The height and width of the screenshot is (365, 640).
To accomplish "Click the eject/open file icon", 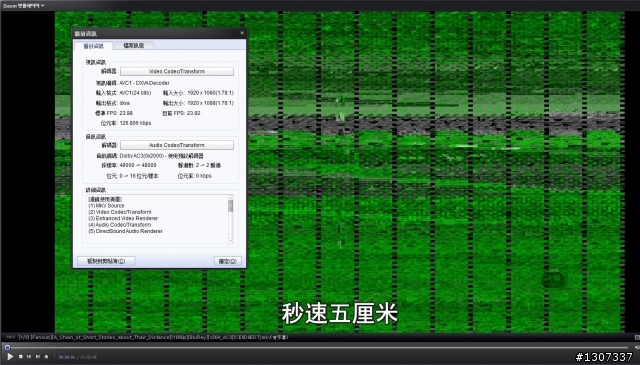I will click(47, 356).
